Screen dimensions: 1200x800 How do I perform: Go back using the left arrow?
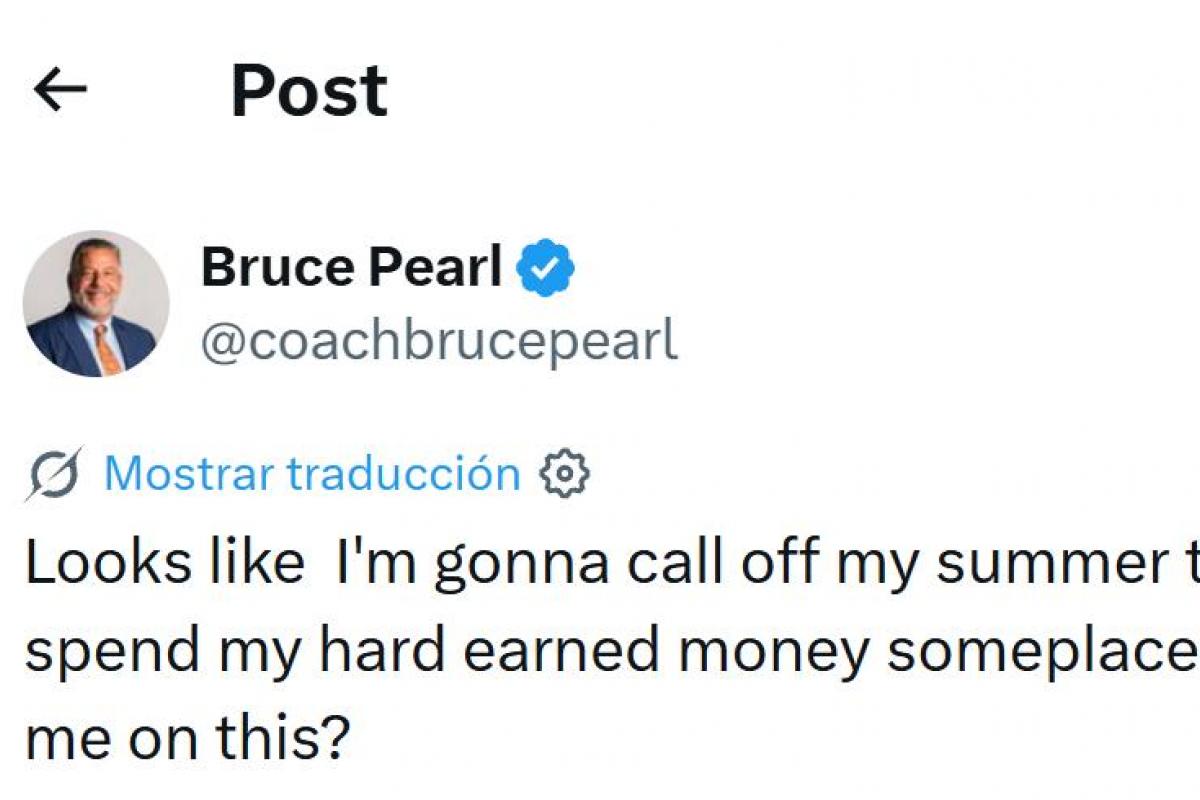point(61,91)
